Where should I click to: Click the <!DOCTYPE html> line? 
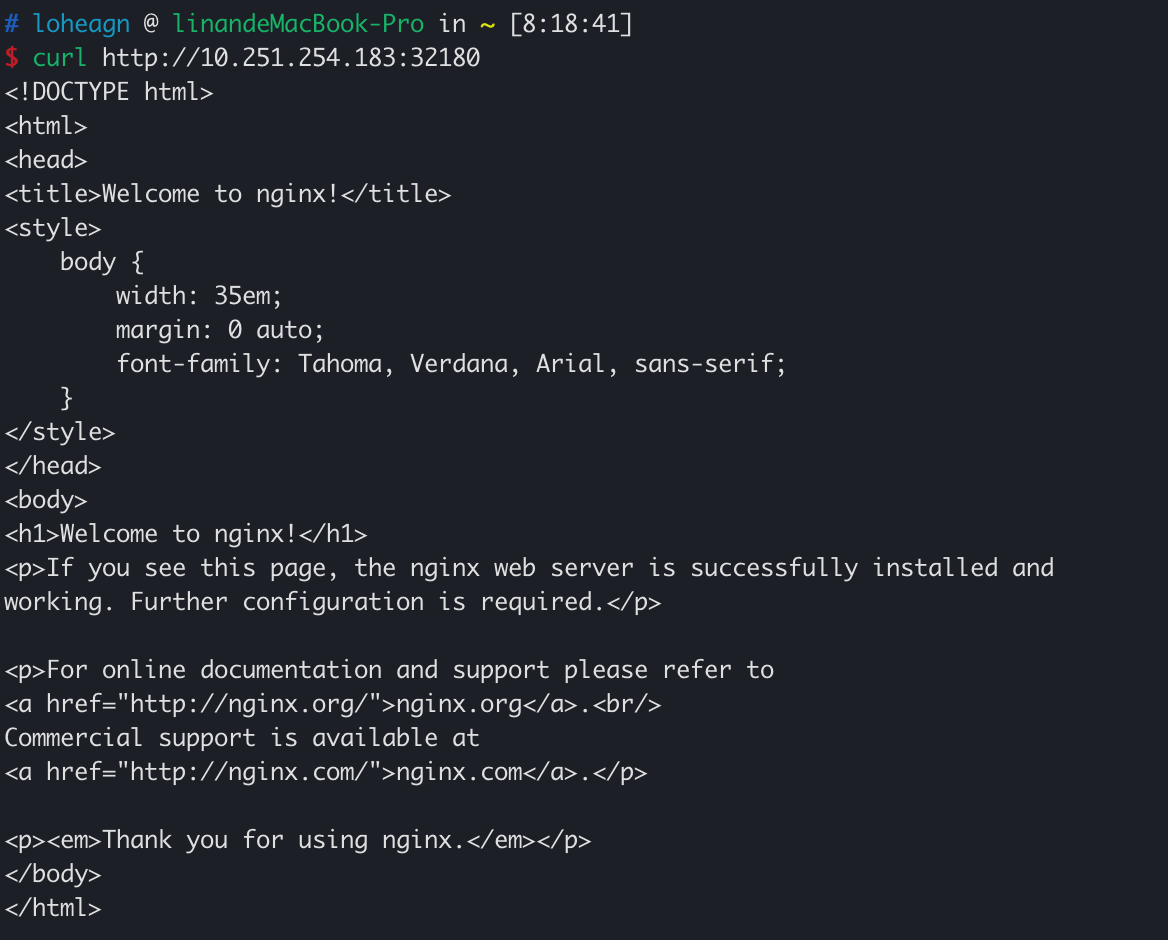(109, 92)
